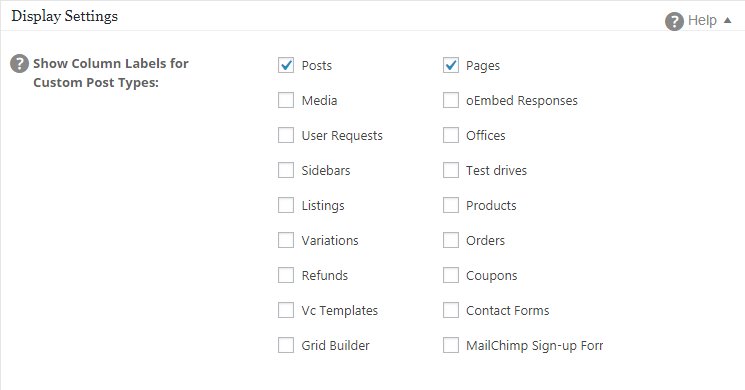The image size is (745, 390).
Task: Check the Orders checkbox
Action: pyautogui.click(x=451, y=240)
